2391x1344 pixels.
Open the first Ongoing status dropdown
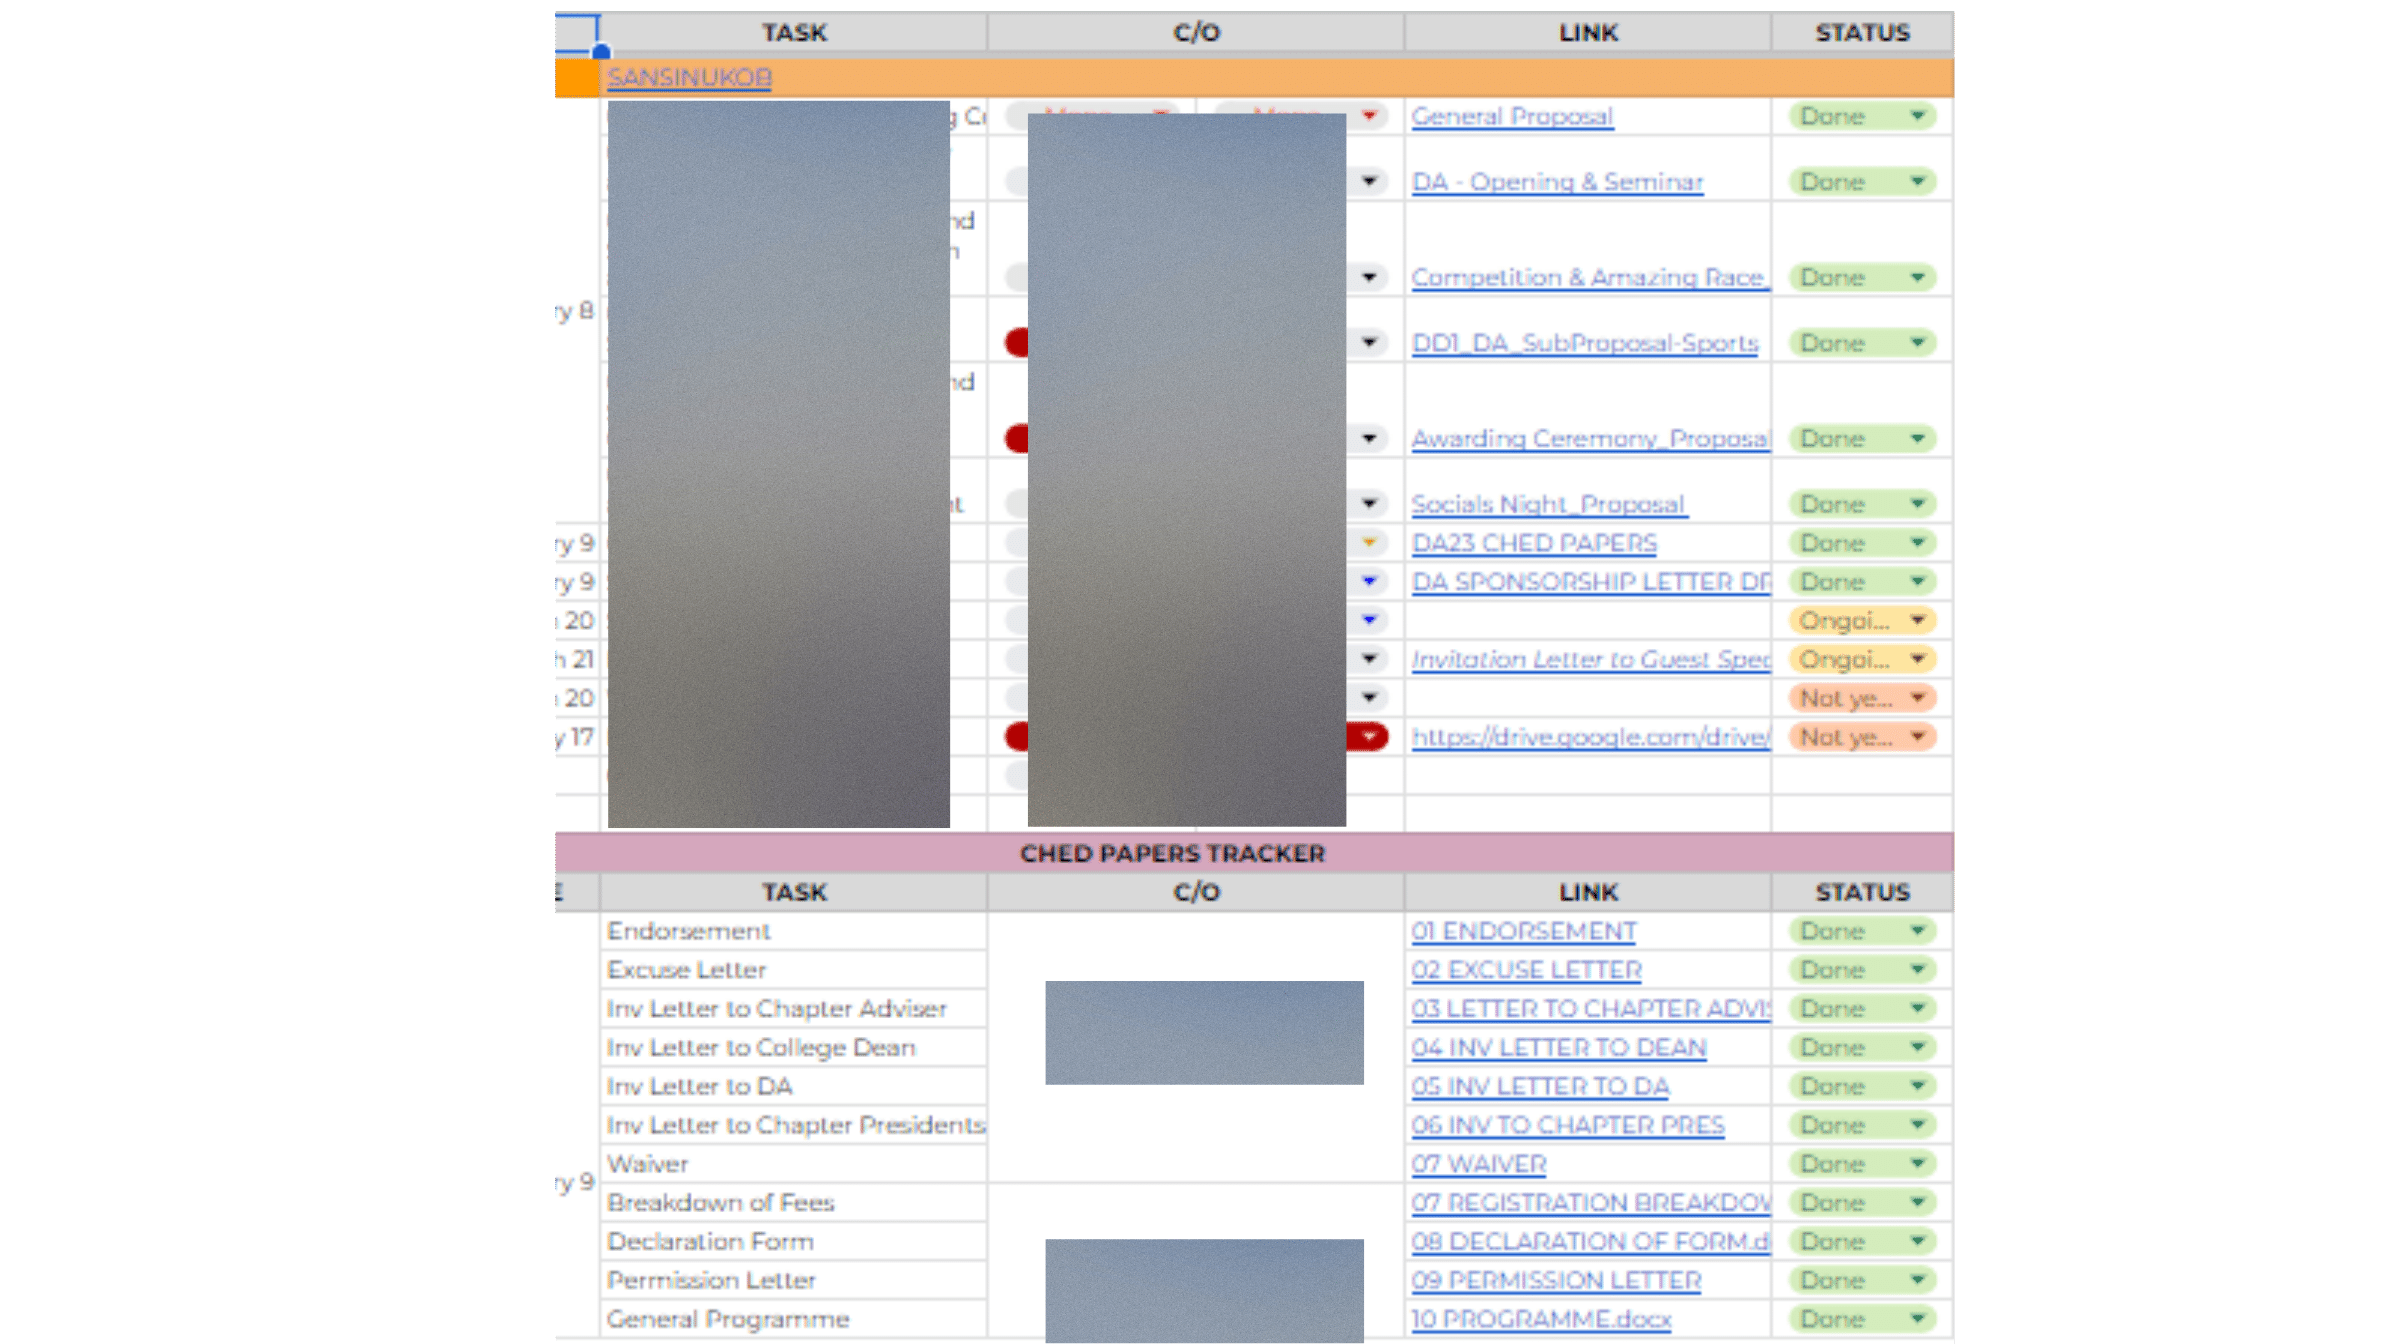(x=1917, y=621)
